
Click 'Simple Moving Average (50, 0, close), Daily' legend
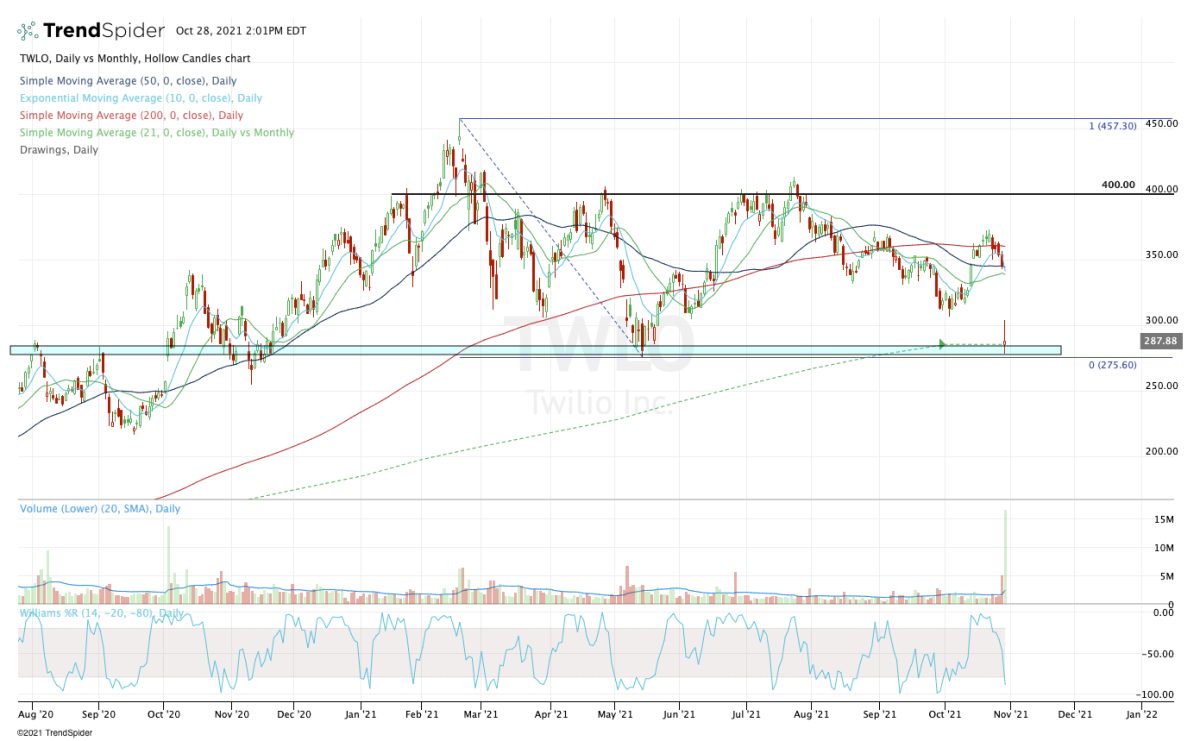tap(127, 80)
